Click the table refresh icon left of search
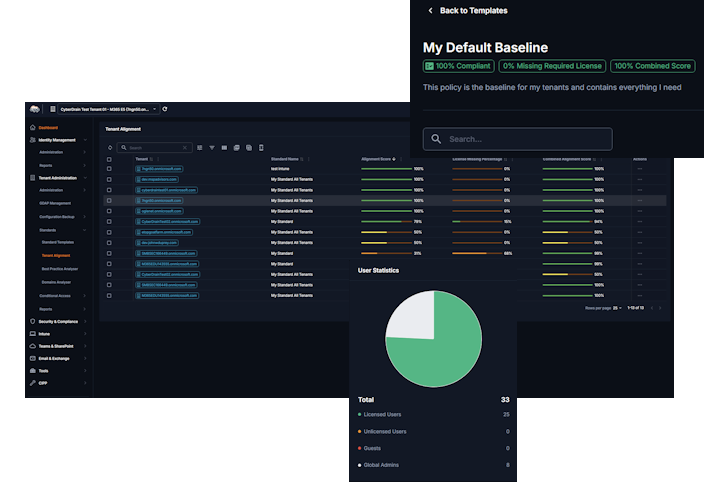704x492 pixels. 110,147
